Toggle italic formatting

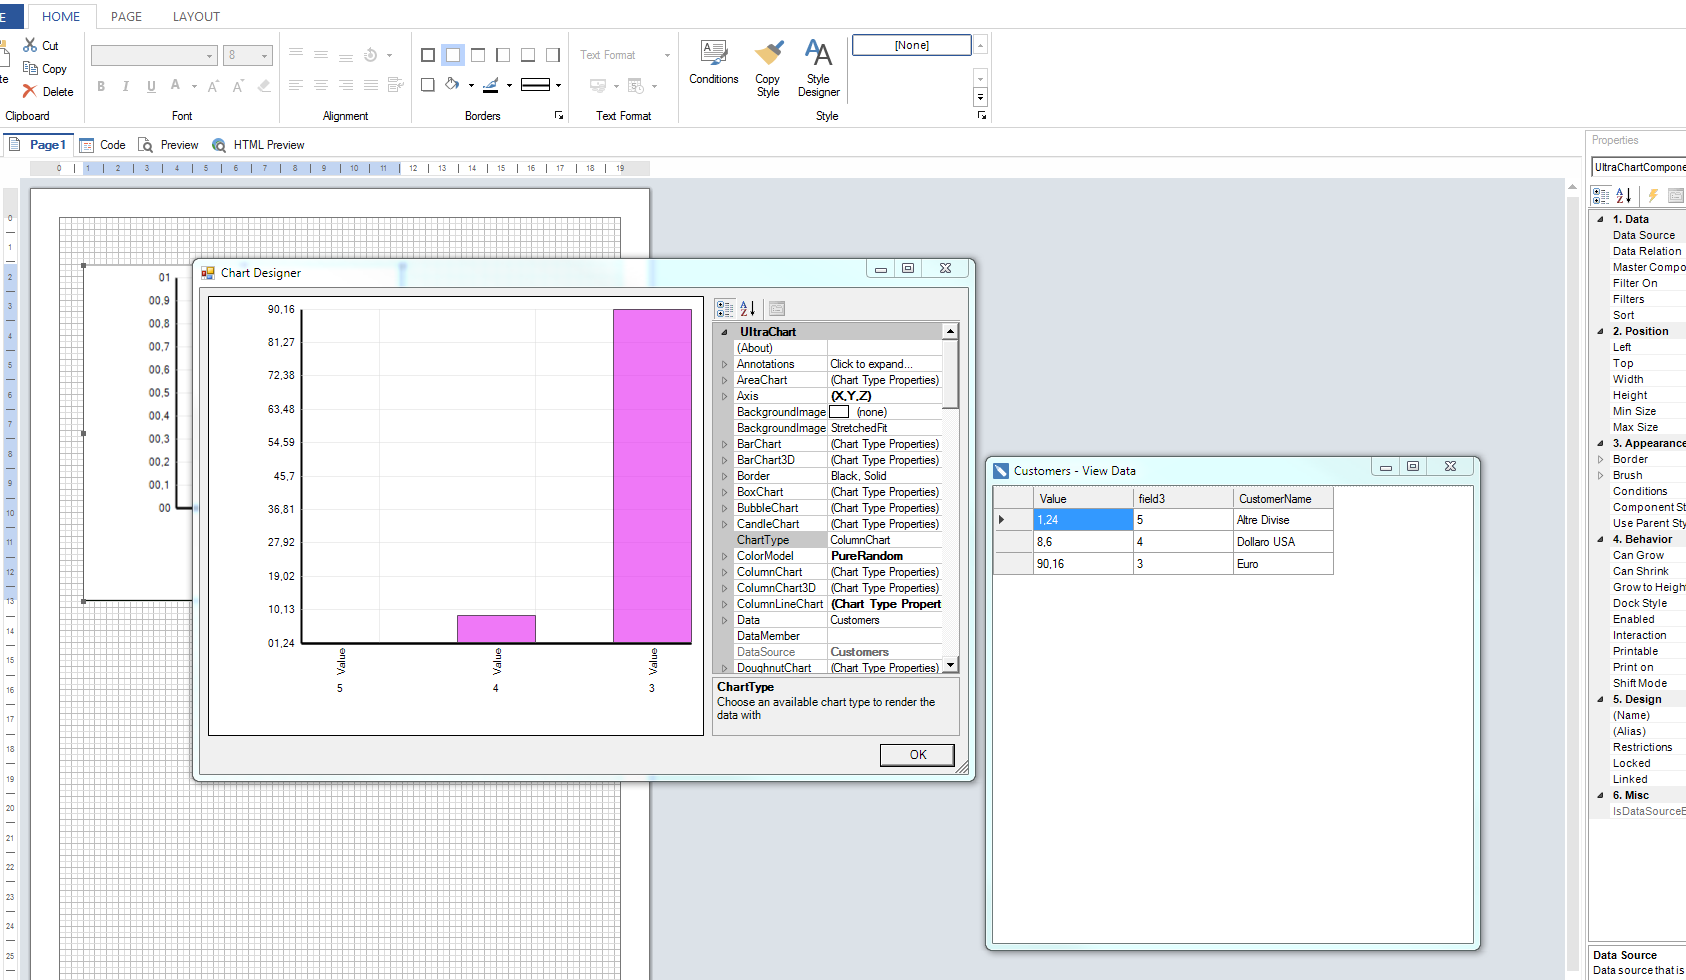pyautogui.click(x=126, y=86)
